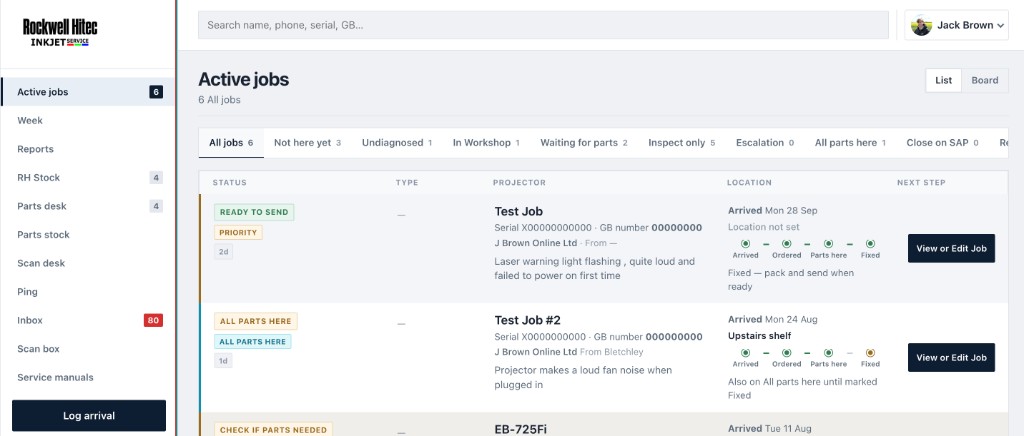Click the Active jobs count badge 6
The image size is (1024, 436).
coord(155,92)
